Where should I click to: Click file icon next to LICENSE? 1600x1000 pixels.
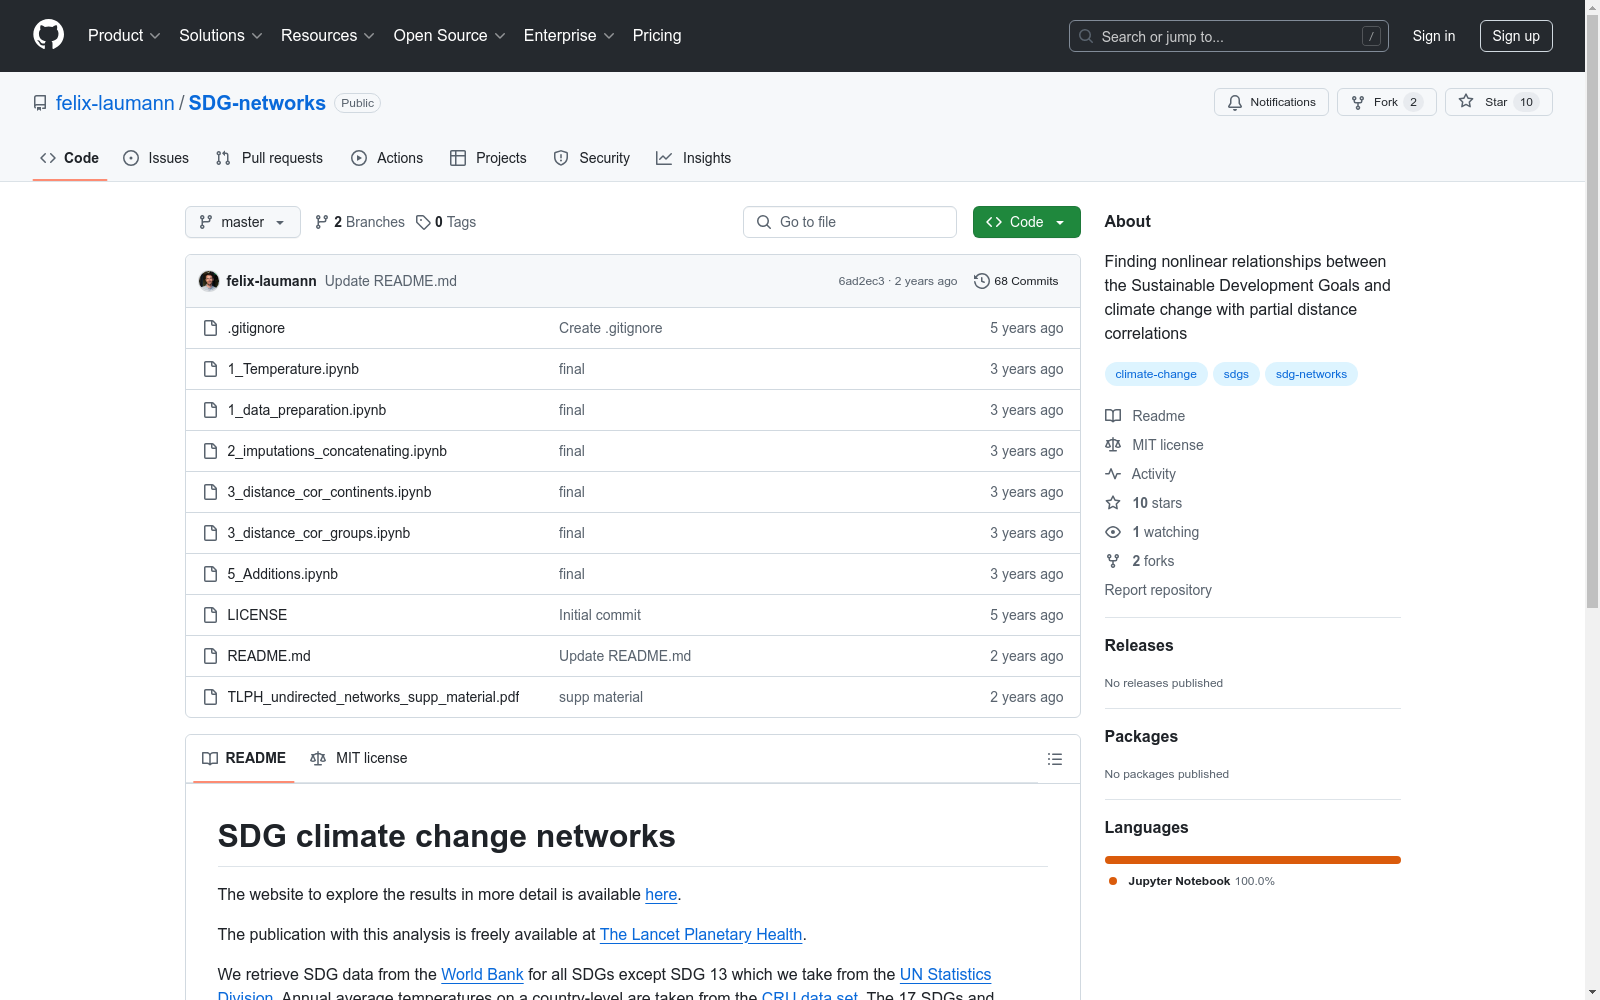(210, 615)
